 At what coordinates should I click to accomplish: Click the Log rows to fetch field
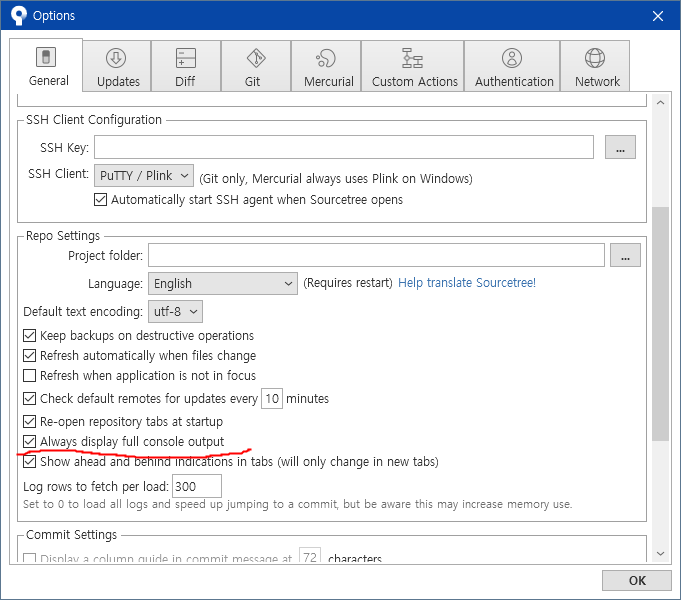click(x=197, y=486)
